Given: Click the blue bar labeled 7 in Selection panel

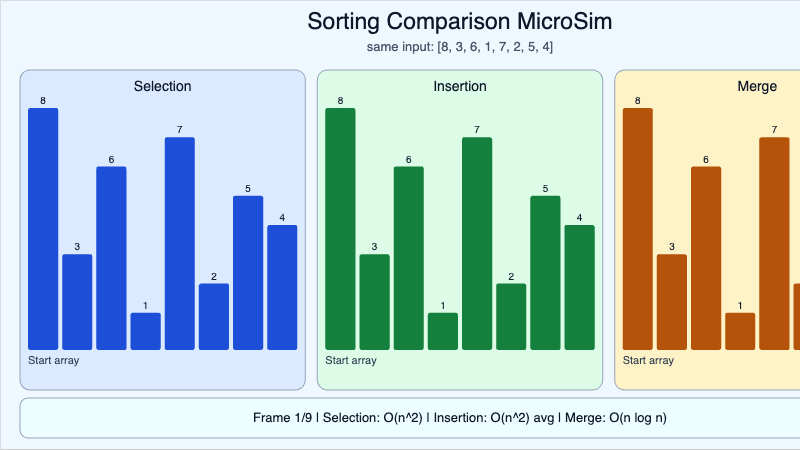Looking at the screenshot, I should click(x=179, y=243).
